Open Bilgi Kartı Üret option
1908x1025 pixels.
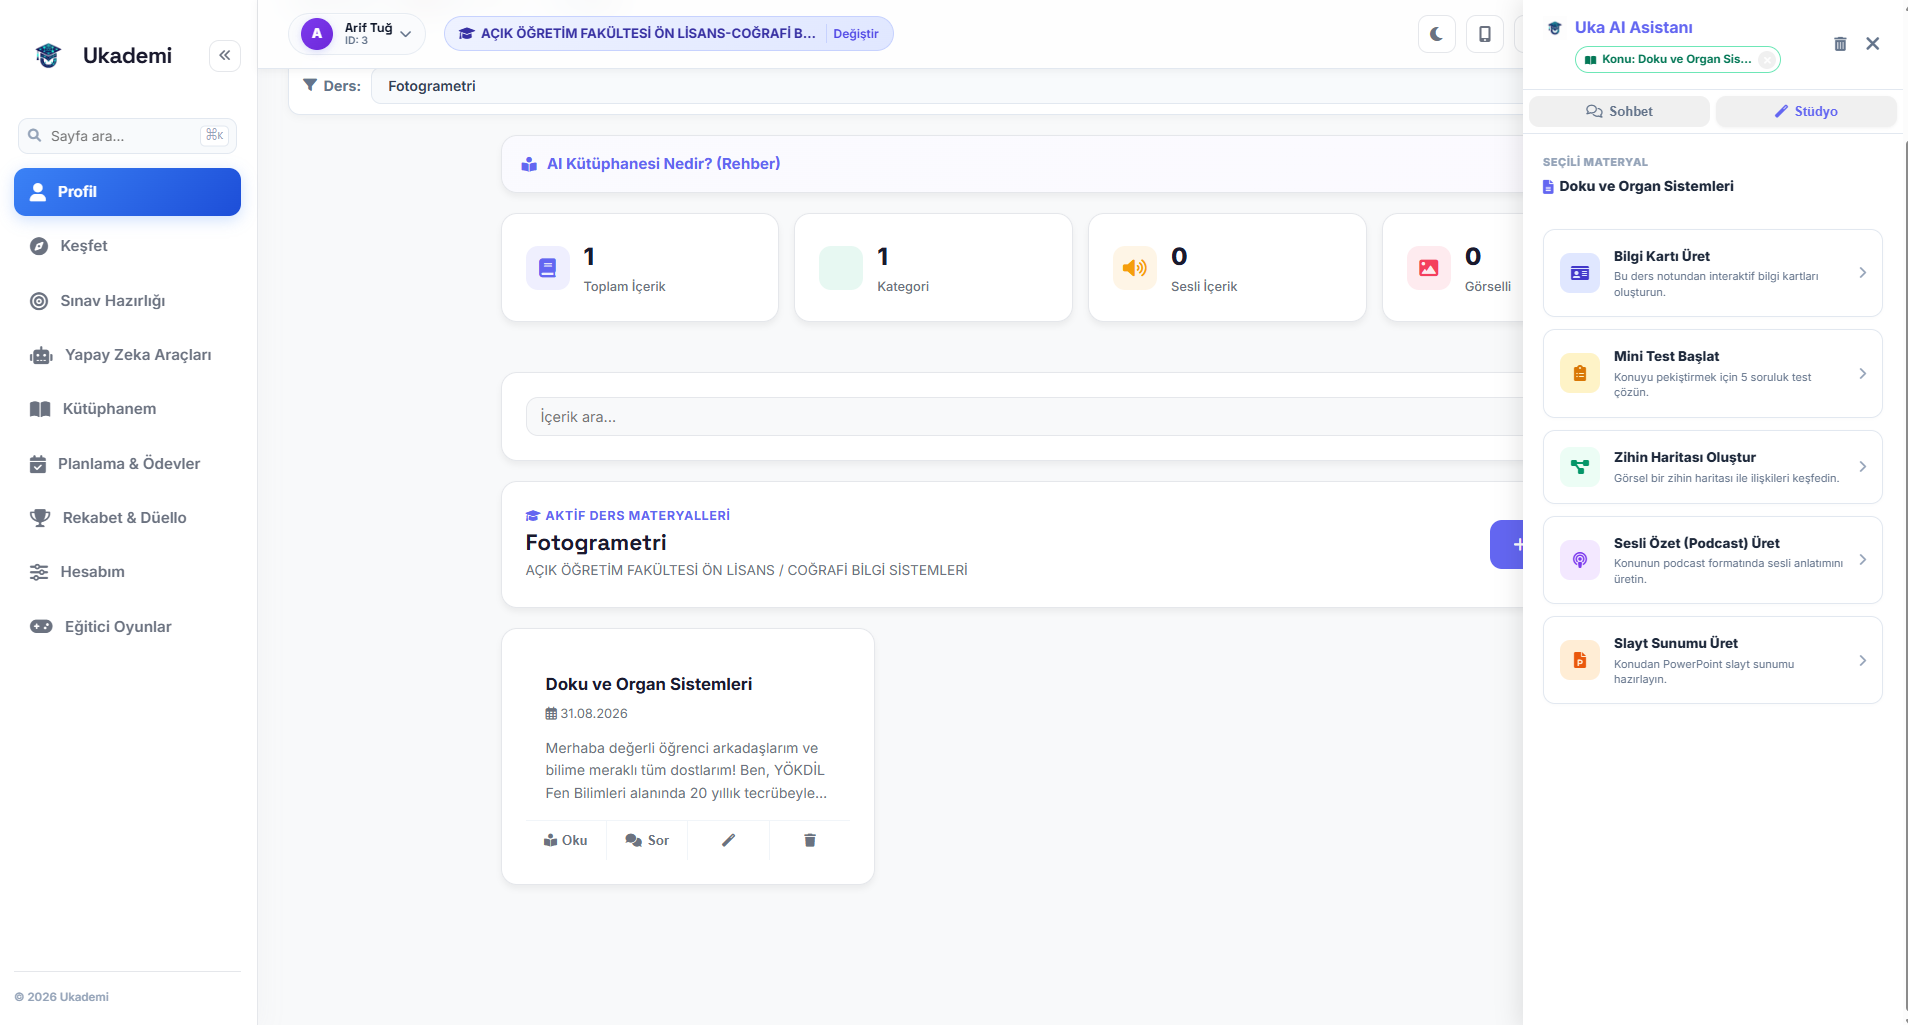pos(1712,273)
